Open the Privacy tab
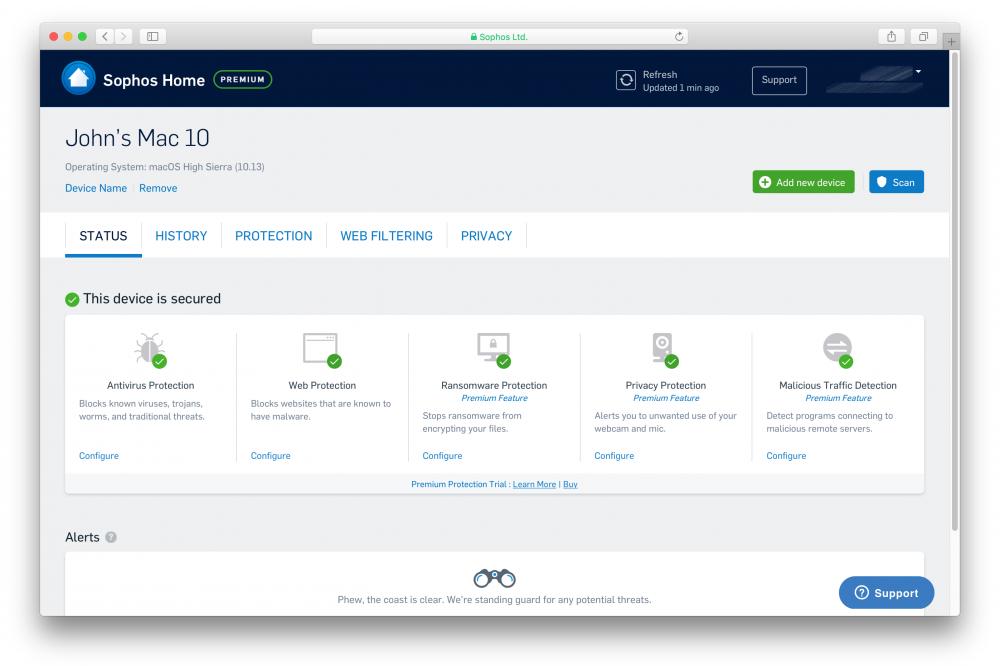The width and height of the screenshot is (1000, 666). [x=487, y=236]
